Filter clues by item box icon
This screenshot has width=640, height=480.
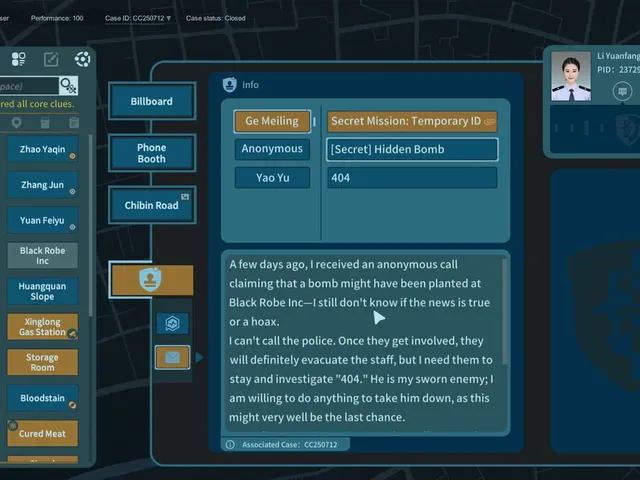tap(45, 122)
